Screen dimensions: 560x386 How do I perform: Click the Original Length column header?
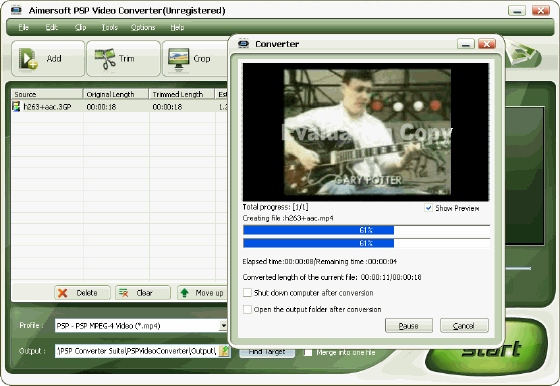tap(116, 94)
